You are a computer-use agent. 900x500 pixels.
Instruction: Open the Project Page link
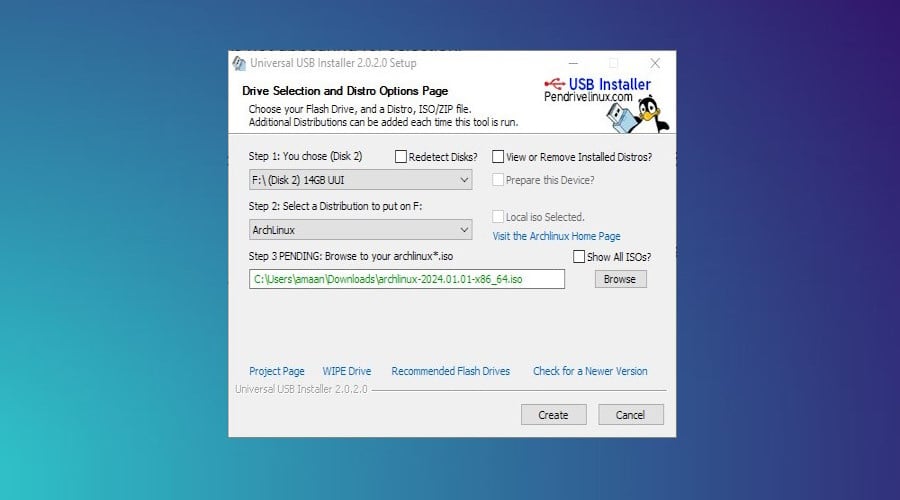tap(277, 371)
